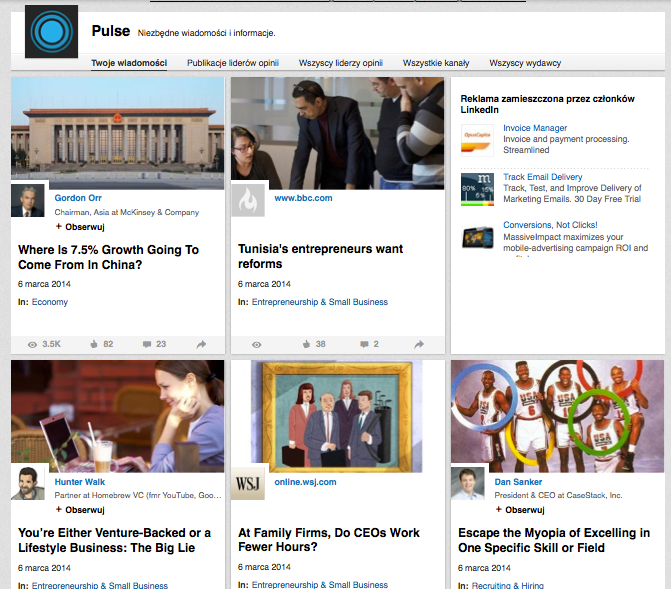Click the views eye icon on Tunisia article
The image size is (671, 589).
[x=256, y=345]
